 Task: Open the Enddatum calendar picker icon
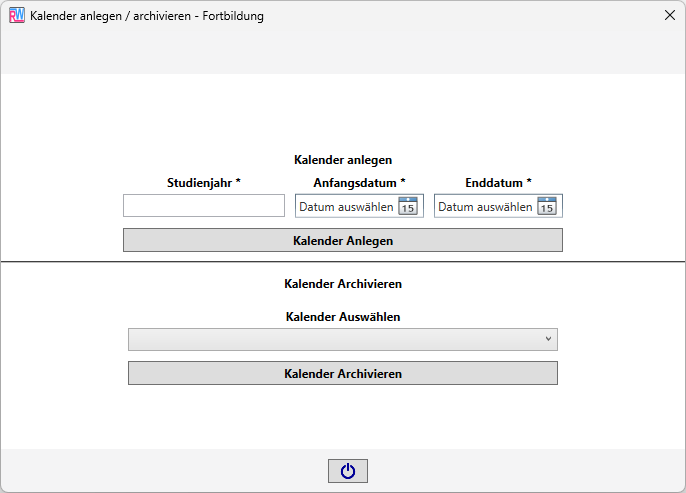point(547,206)
